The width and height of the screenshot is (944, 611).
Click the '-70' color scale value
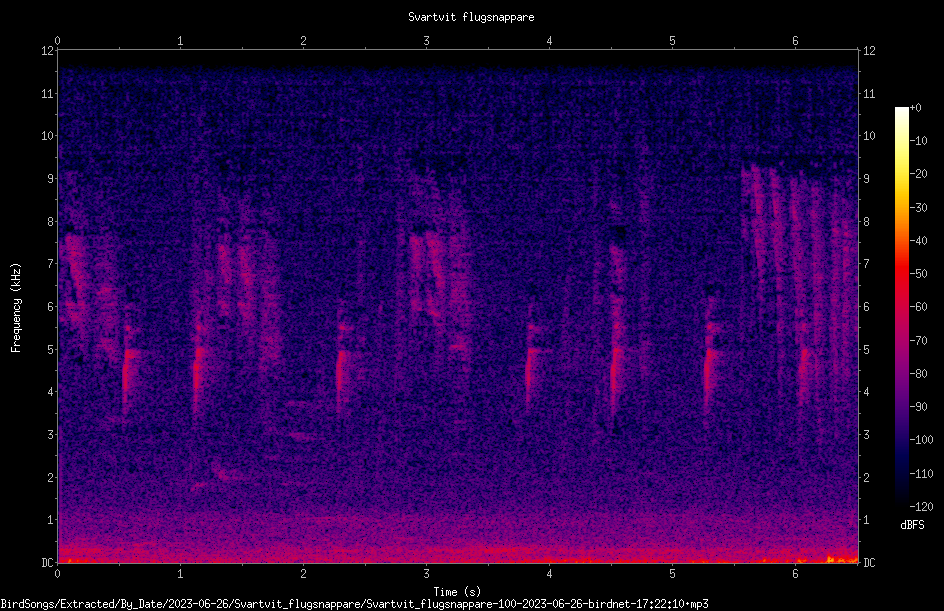919,341
